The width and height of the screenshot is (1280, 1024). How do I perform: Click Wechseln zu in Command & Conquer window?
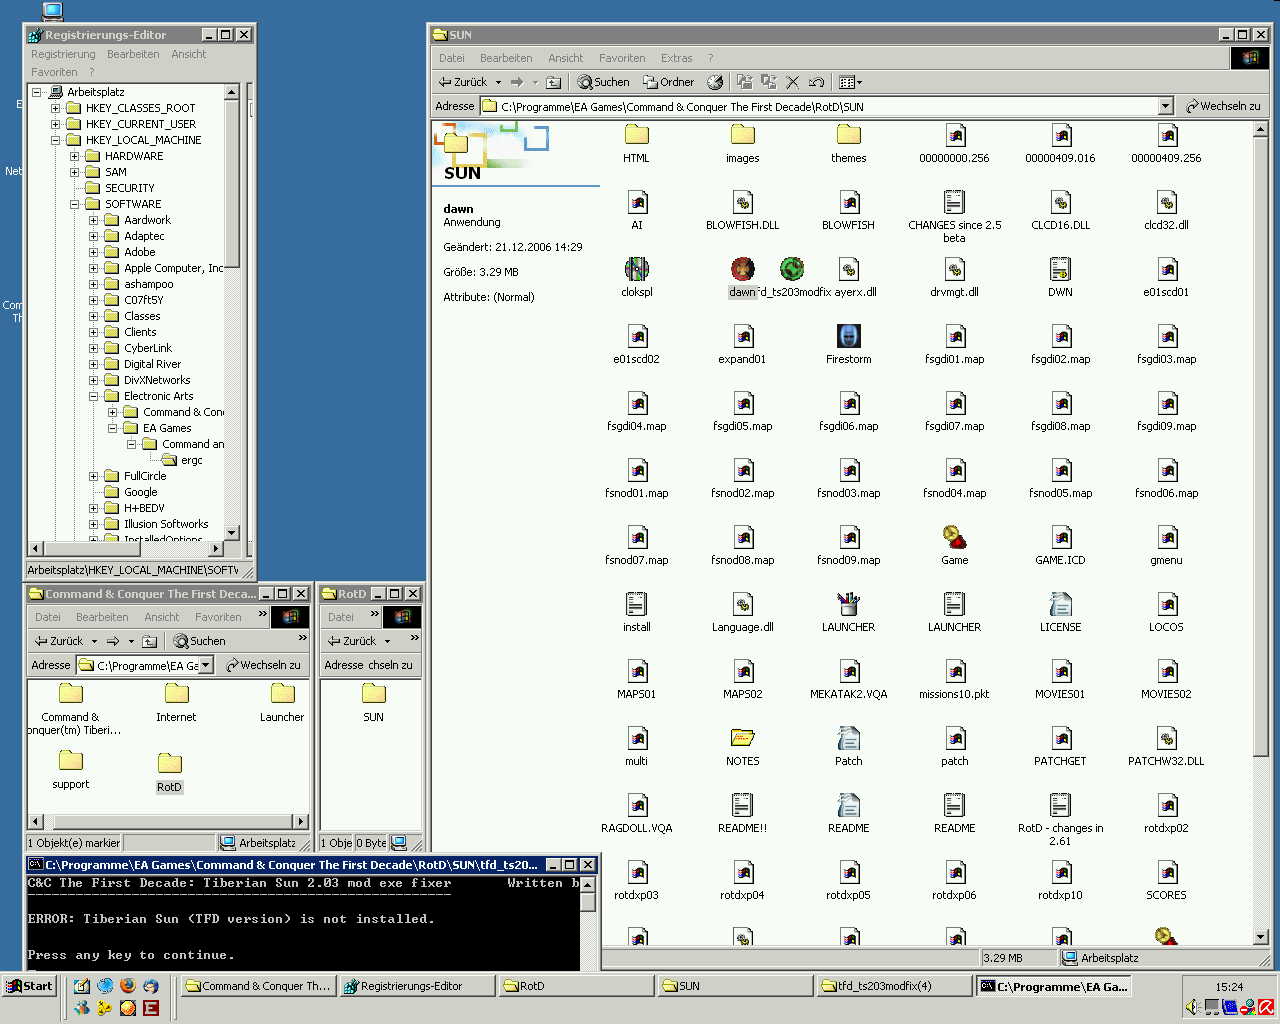[262, 665]
